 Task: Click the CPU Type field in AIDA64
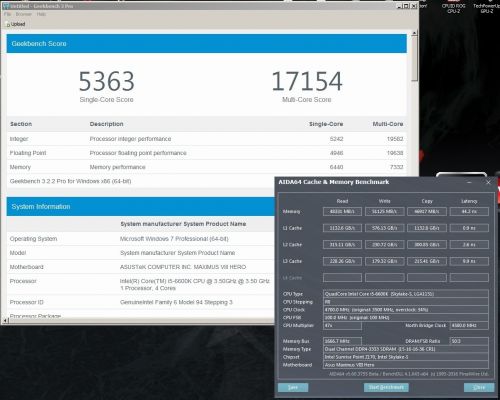pos(406,294)
